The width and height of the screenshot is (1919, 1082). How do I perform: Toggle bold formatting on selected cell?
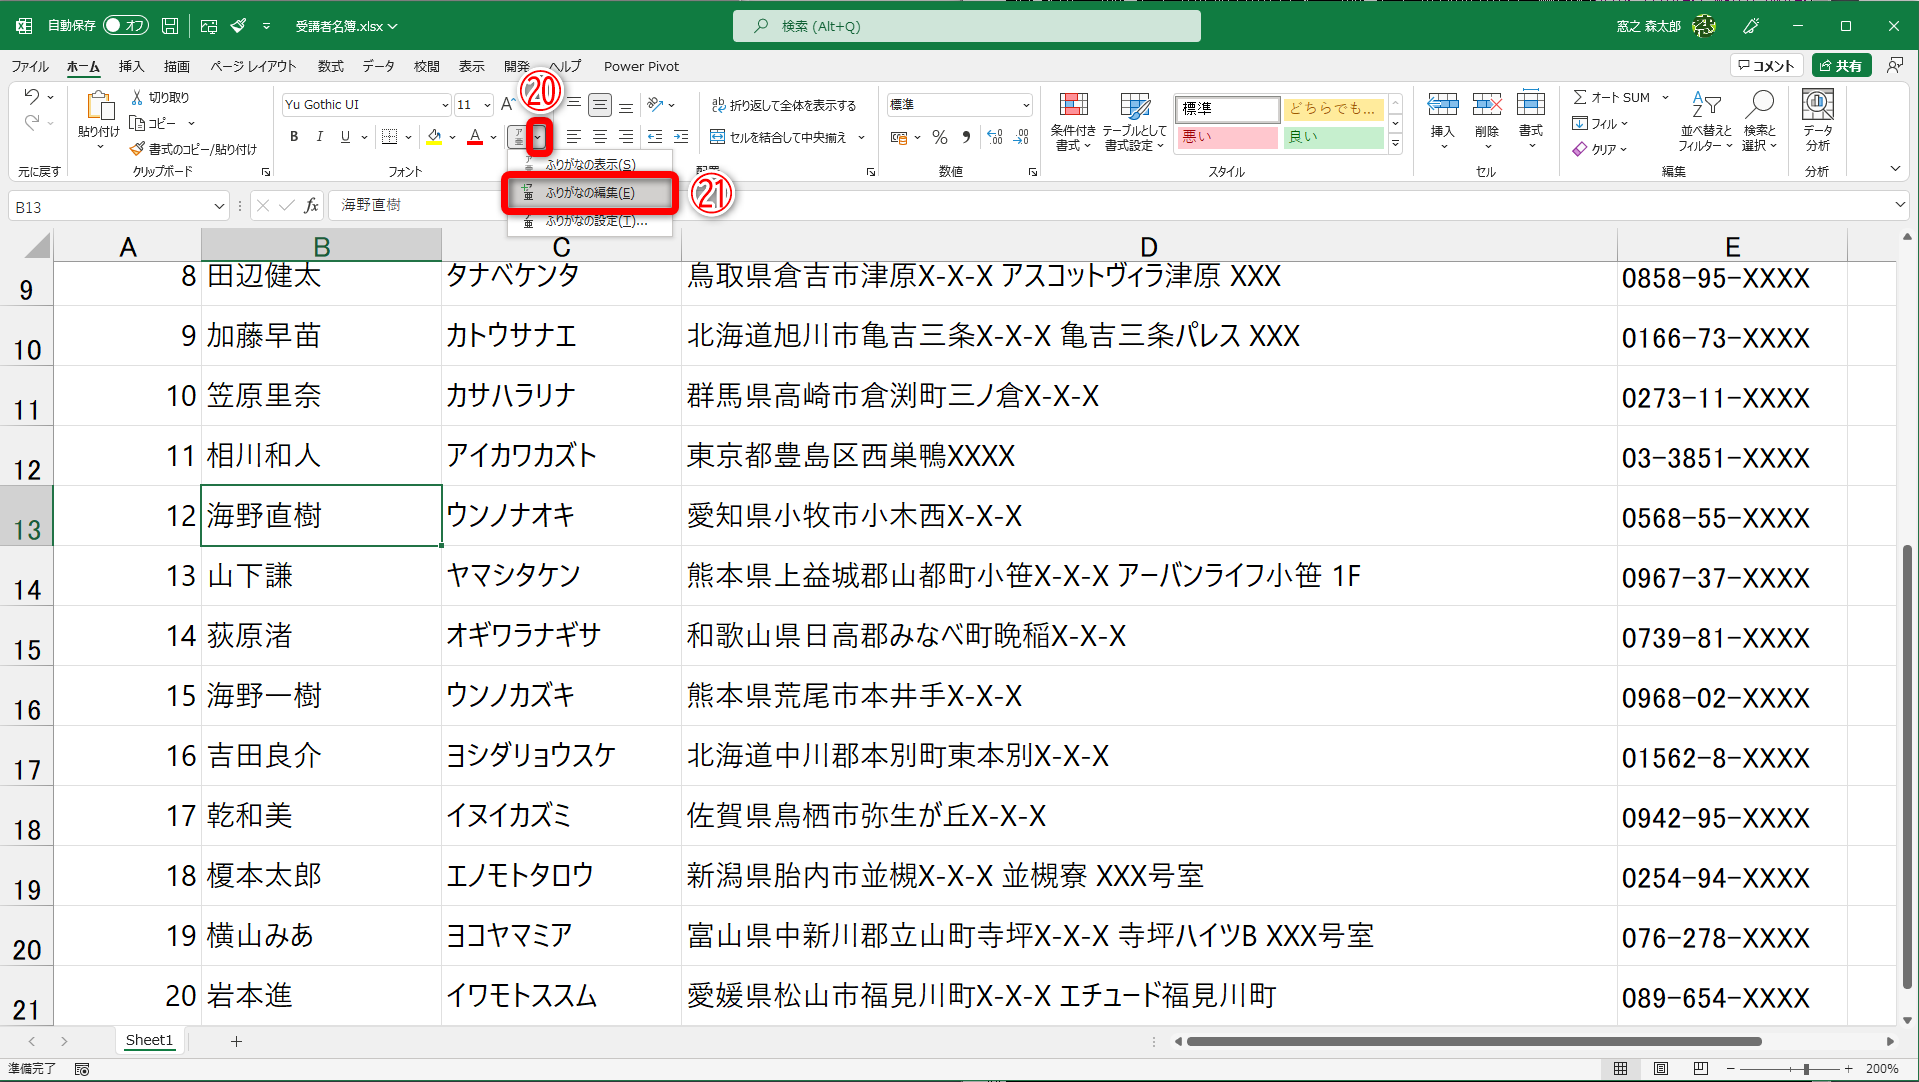pos(294,137)
